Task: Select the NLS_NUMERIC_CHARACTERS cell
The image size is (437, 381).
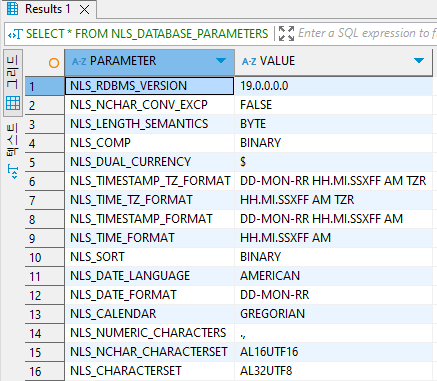Action: tap(150, 333)
